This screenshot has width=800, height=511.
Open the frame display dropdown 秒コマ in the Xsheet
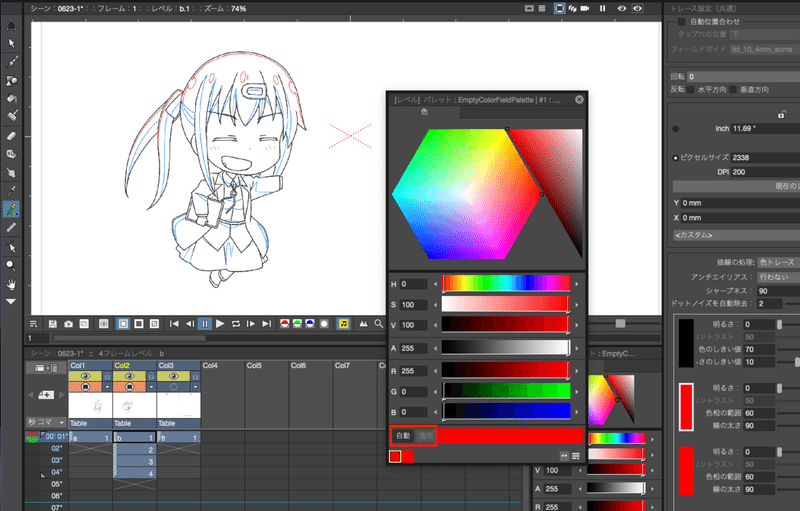46,422
